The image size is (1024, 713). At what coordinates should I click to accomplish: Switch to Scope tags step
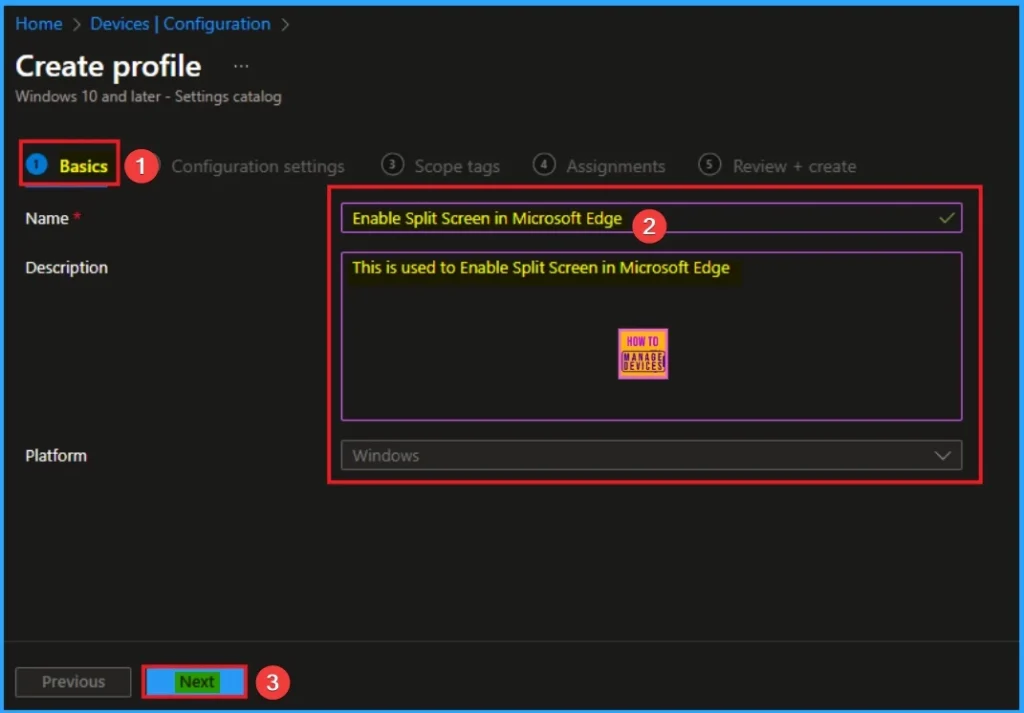[x=441, y=166]
